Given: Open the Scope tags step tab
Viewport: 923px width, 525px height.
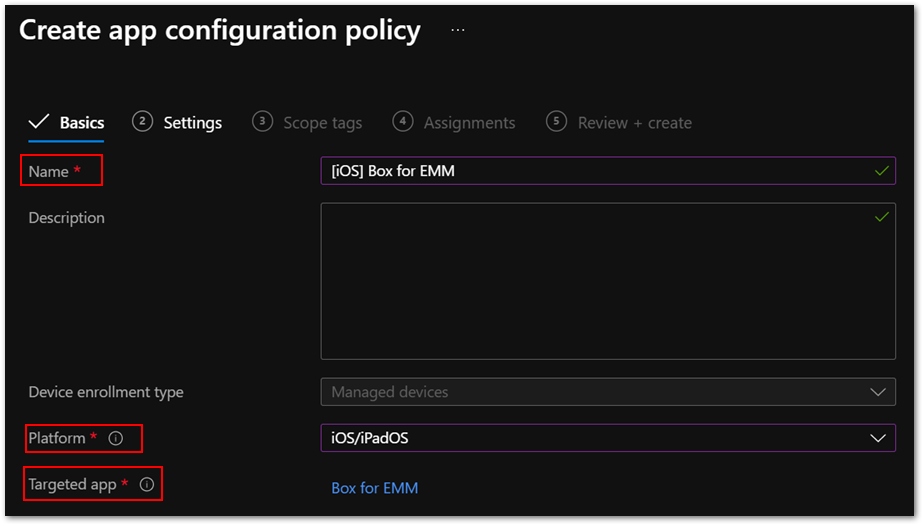Looking at the screenshot, I should tap(307, 122).
